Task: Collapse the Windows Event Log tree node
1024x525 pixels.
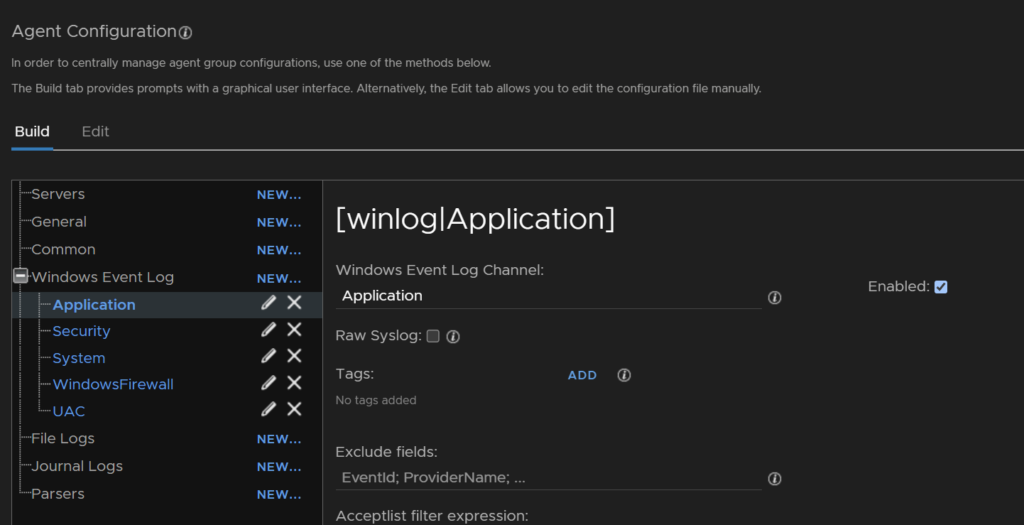Action: 20,276
